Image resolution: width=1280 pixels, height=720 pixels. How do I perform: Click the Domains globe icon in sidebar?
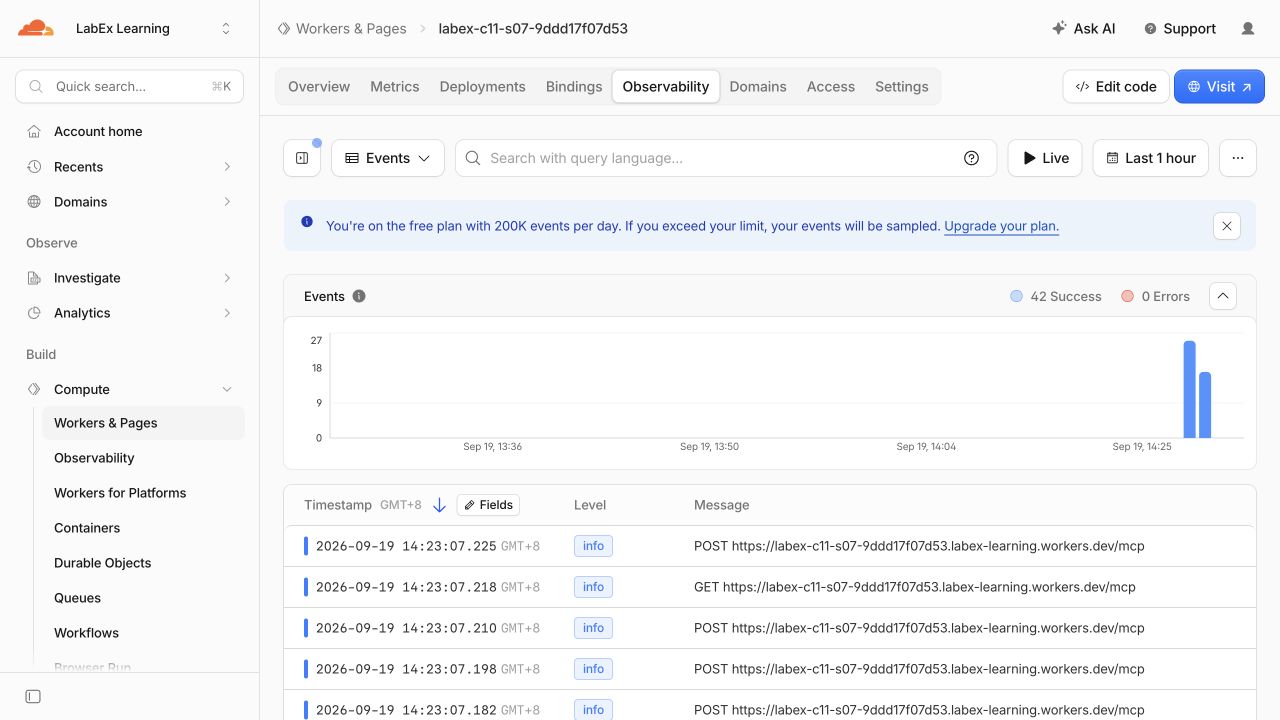pos(34,201)
